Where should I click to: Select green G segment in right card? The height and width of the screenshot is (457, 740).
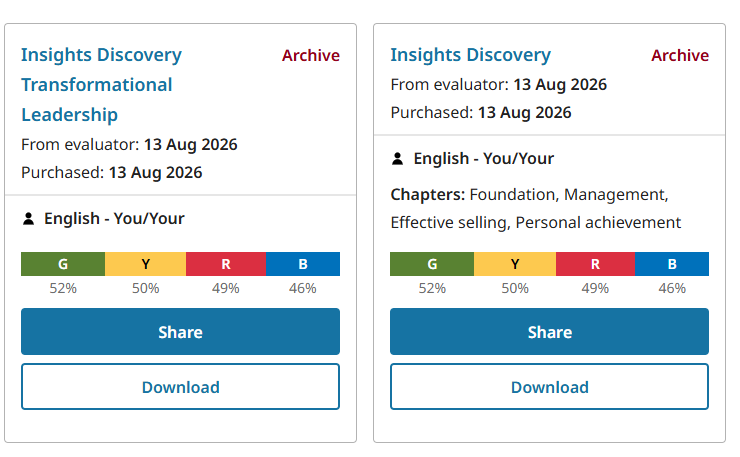[432, 264]
